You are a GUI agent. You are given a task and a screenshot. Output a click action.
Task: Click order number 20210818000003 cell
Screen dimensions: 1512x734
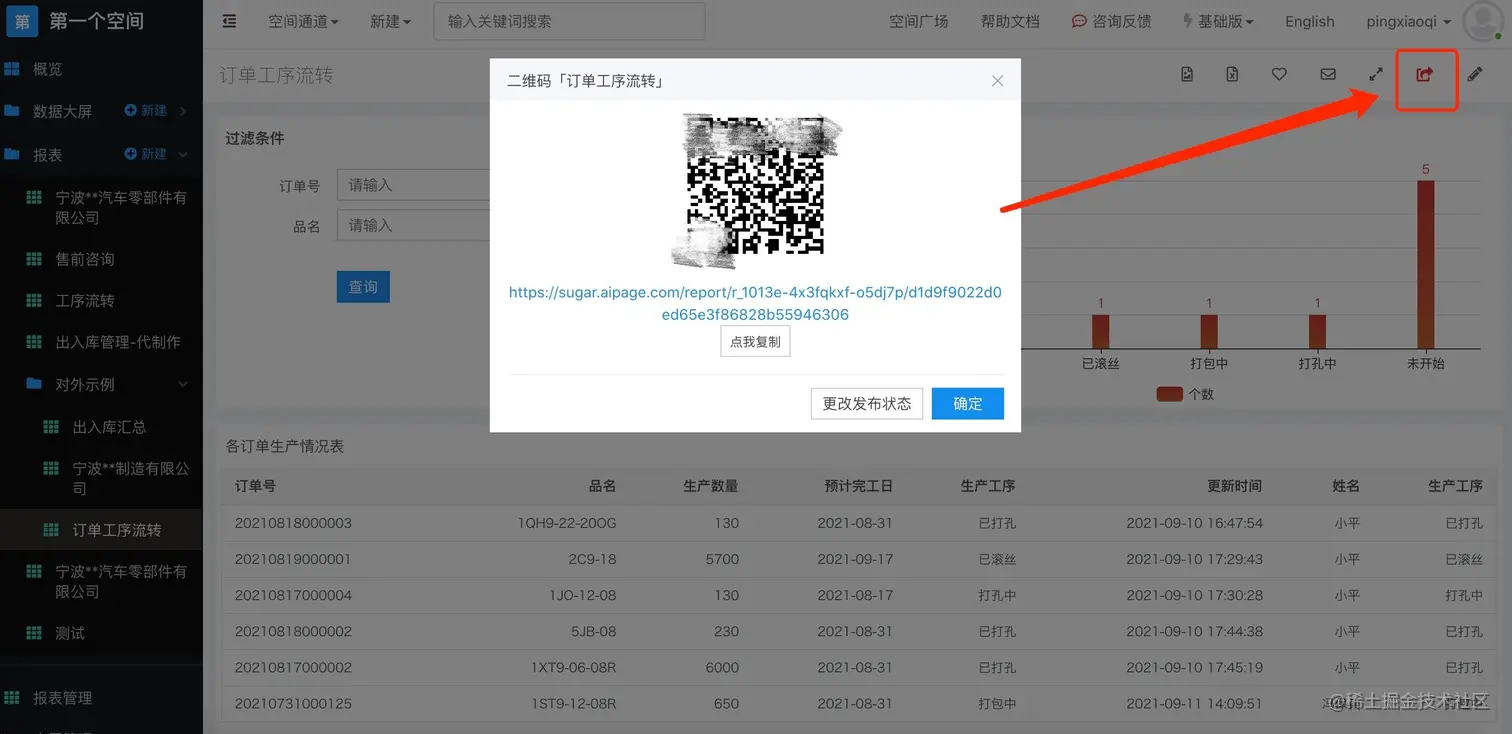click(x=293, y=523)
